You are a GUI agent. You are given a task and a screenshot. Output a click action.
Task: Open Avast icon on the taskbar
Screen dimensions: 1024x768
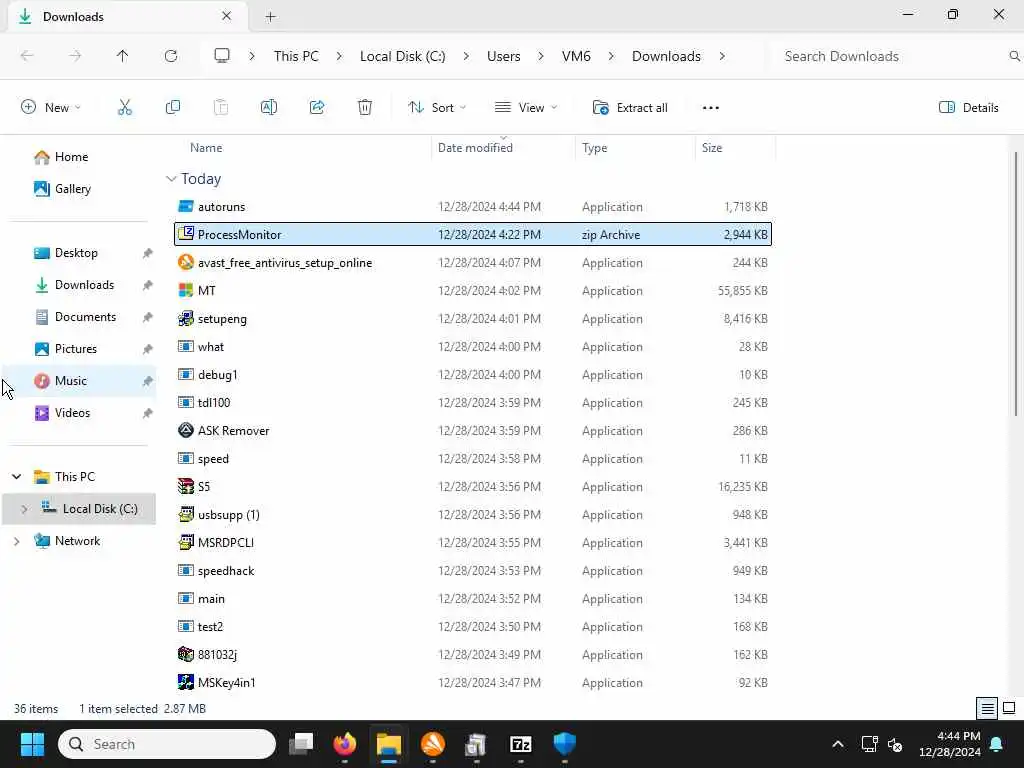pos(433,744)
